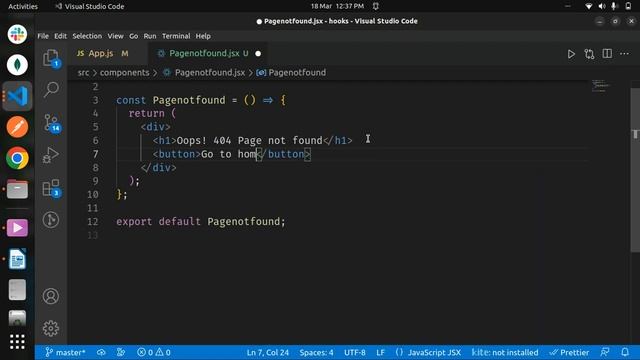
Task: Run the code with the play icon
Action: pos(571,54)
